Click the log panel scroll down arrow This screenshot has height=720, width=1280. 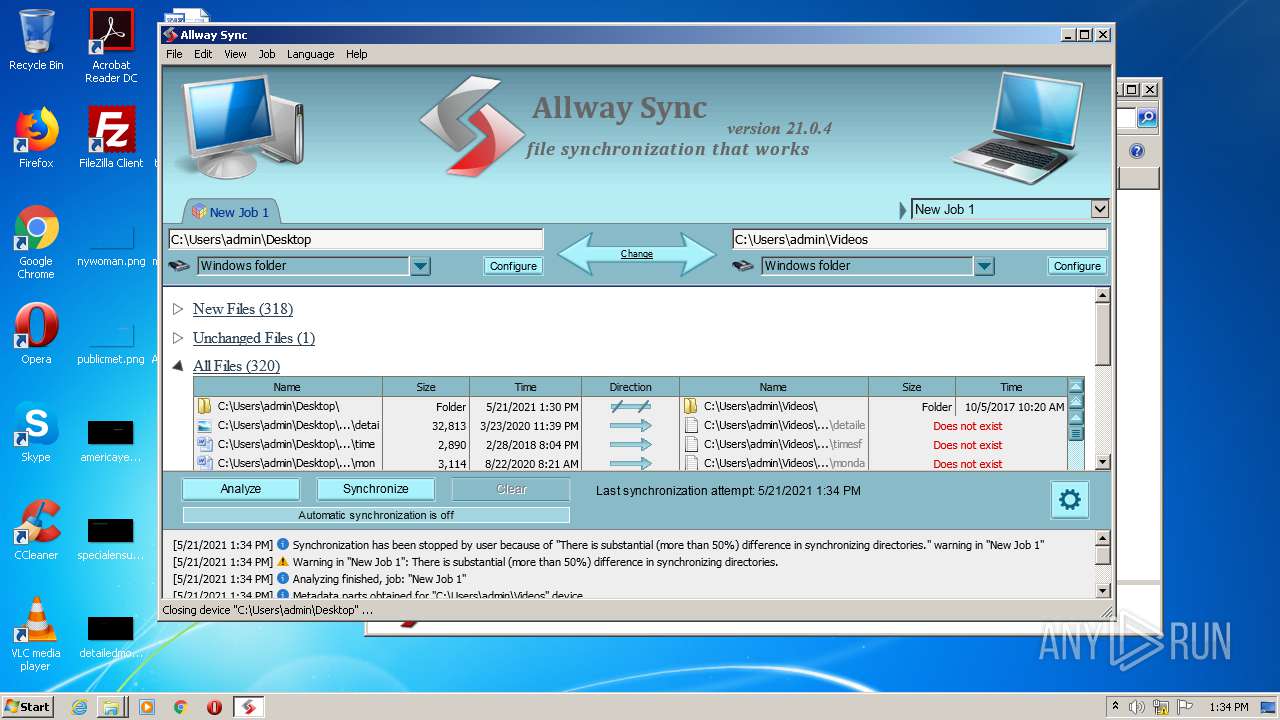click(x=1102, y=590)
